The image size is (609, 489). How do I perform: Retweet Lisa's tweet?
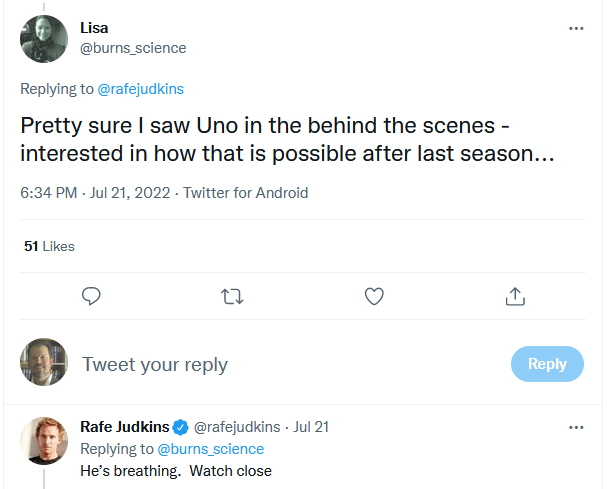pos(232,296)
